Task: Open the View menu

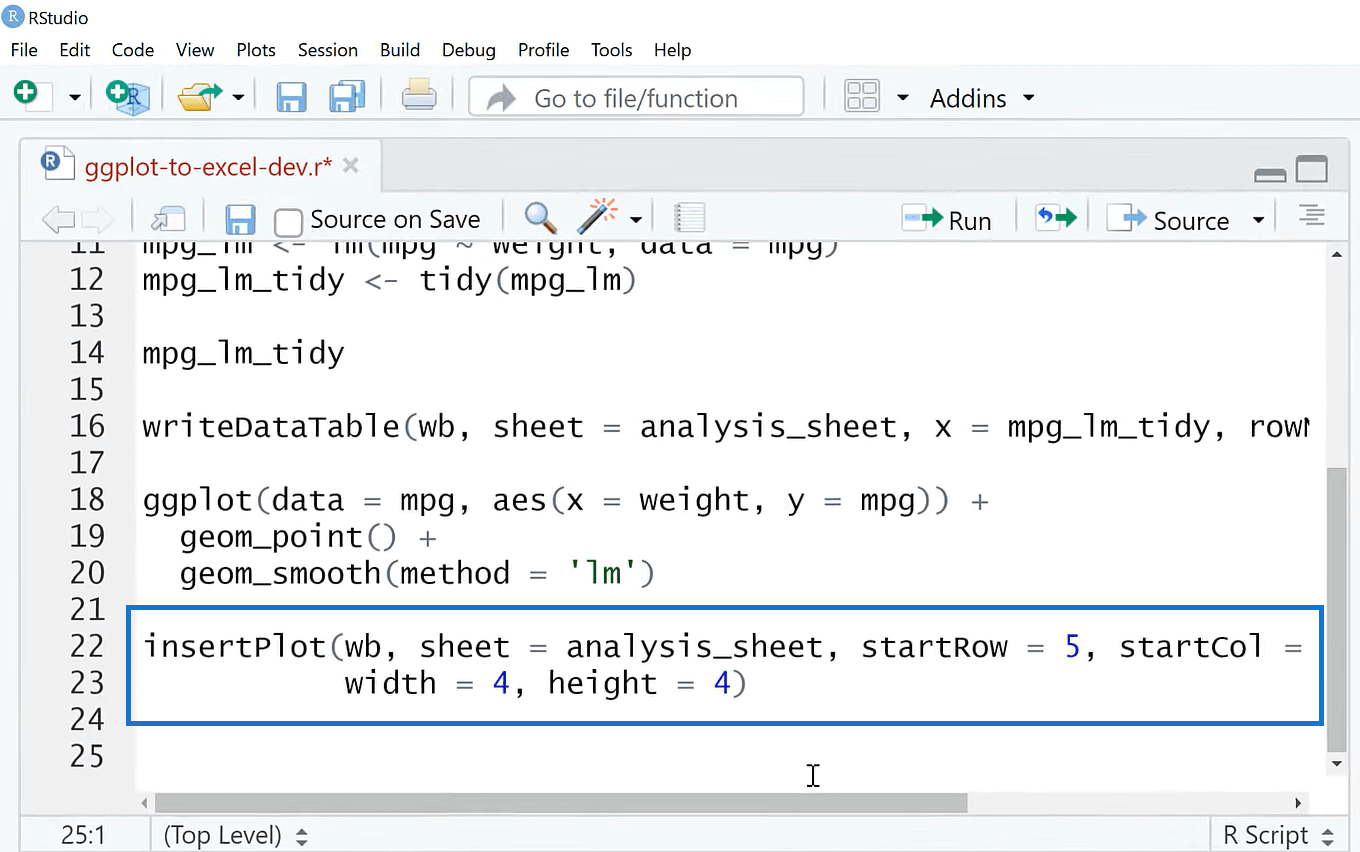Action: click(x=195, y=50)
